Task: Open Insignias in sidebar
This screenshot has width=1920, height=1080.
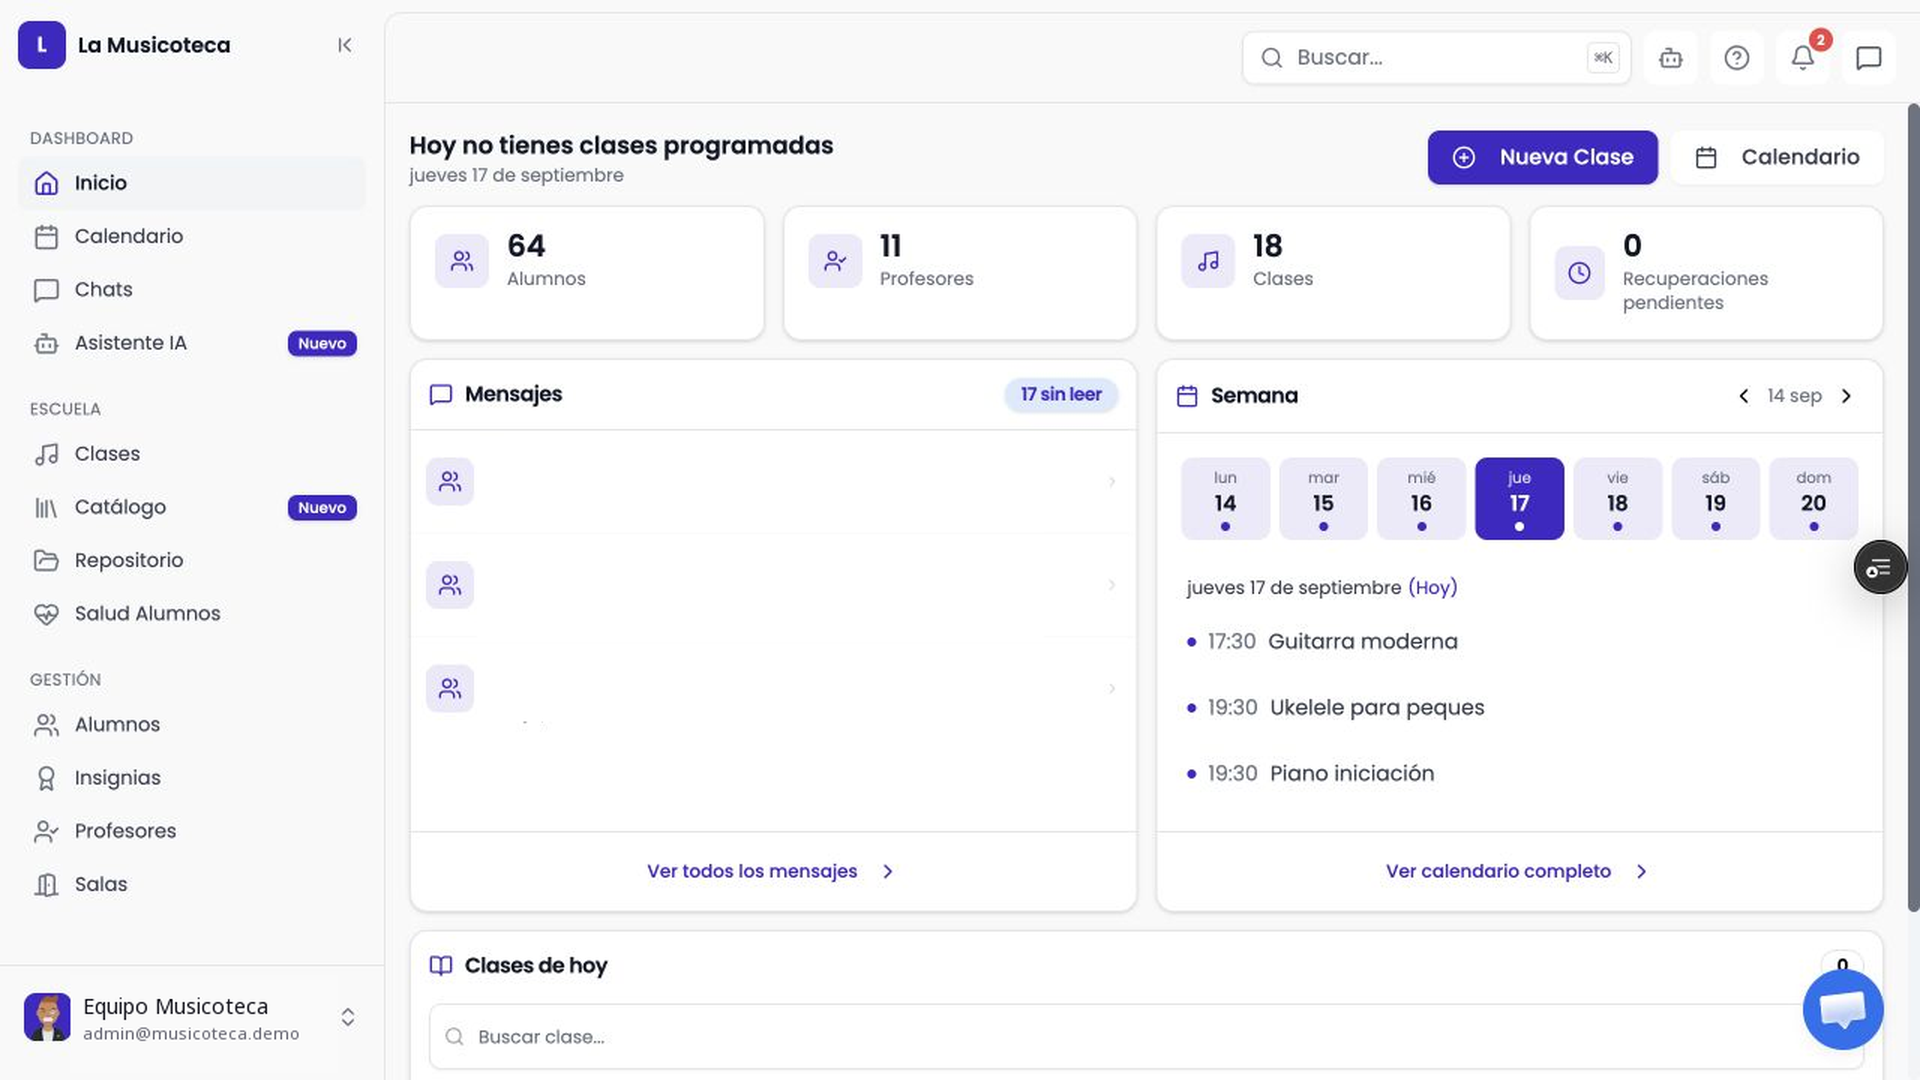Action: [192, 778]
